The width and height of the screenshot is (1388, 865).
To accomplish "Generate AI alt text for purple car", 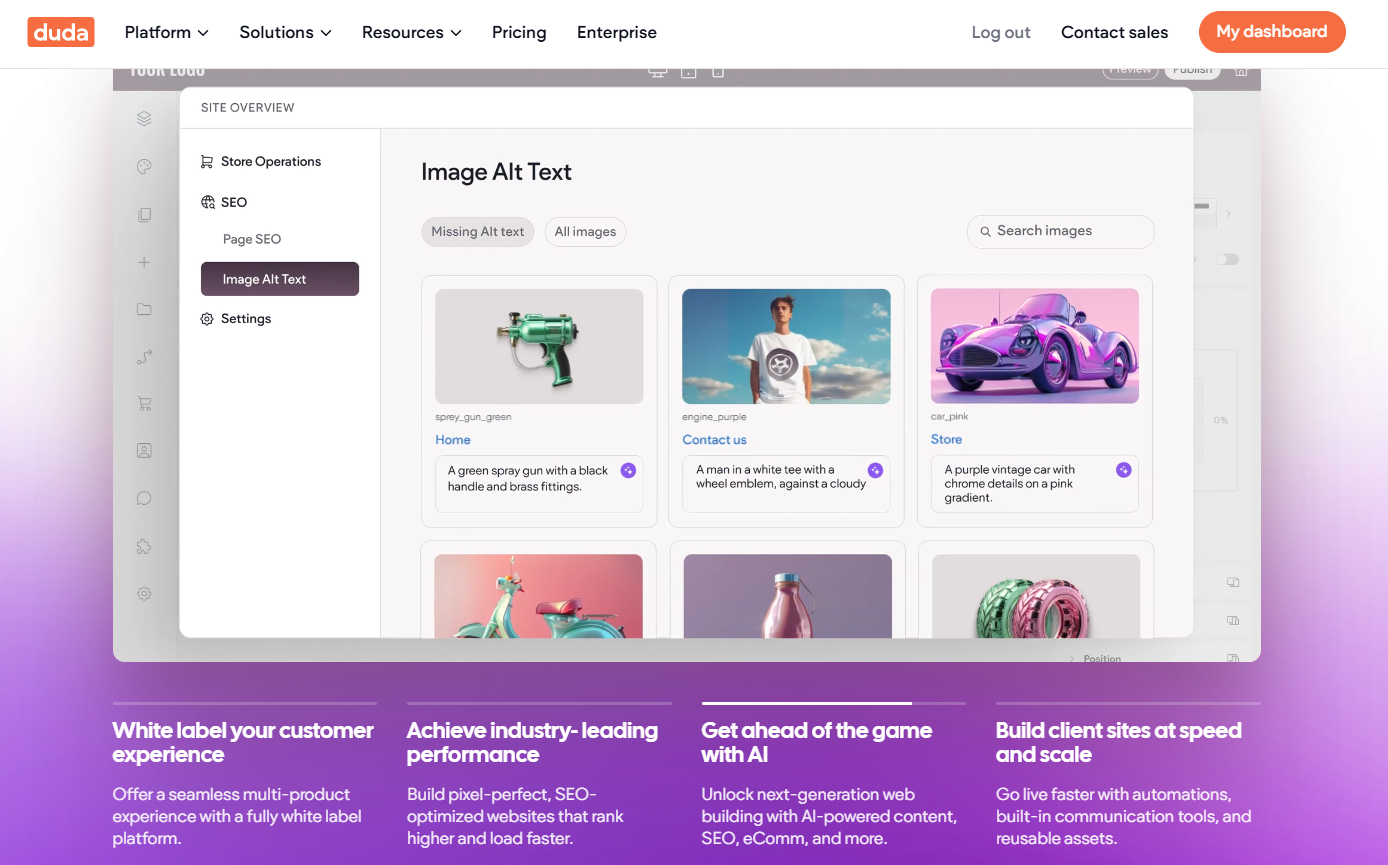I will tap(1123, 470).
